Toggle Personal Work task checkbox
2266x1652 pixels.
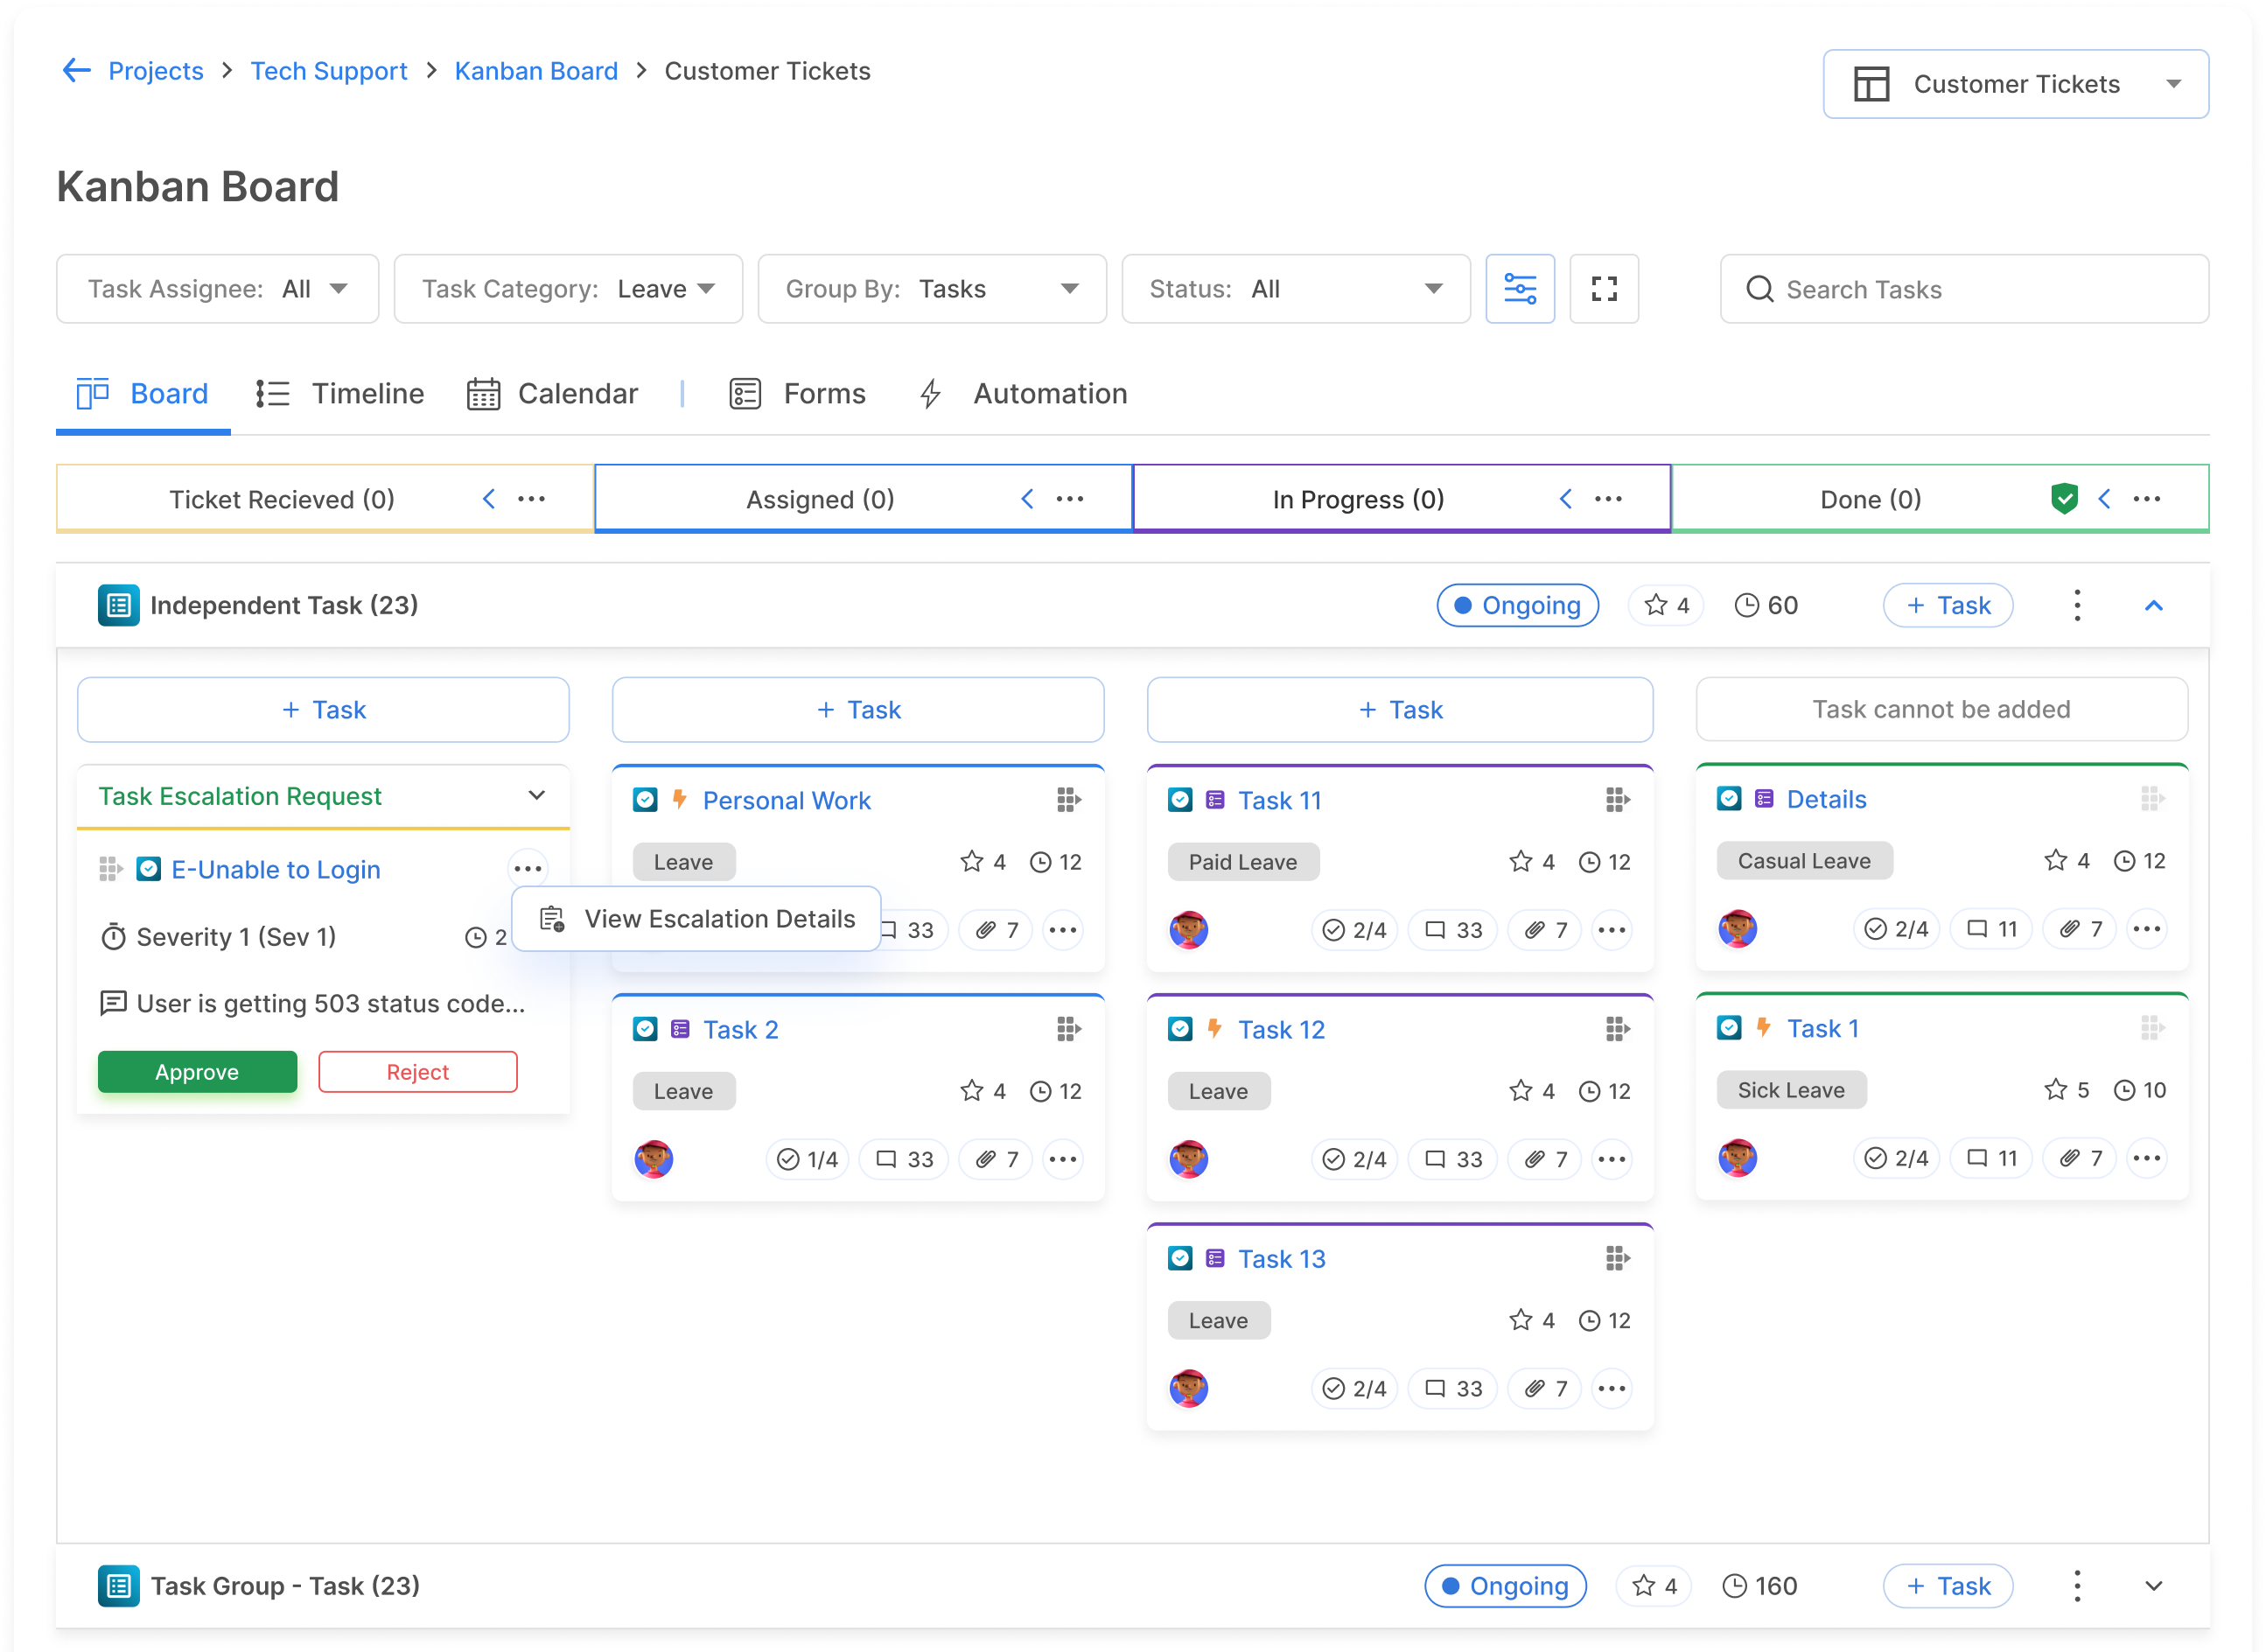(x=645, y=799)
